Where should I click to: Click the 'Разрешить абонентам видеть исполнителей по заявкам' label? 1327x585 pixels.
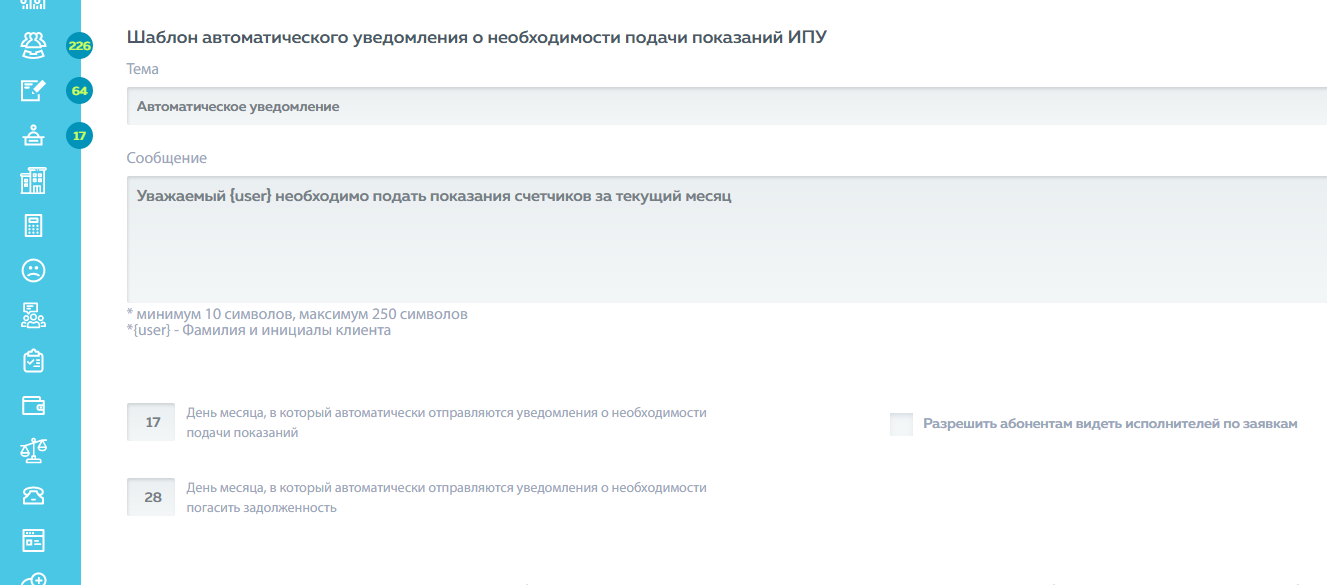tap(1110, 424)
